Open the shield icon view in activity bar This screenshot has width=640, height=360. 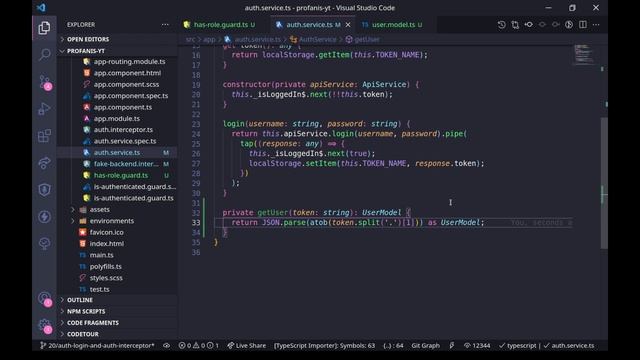pos(44,190)
